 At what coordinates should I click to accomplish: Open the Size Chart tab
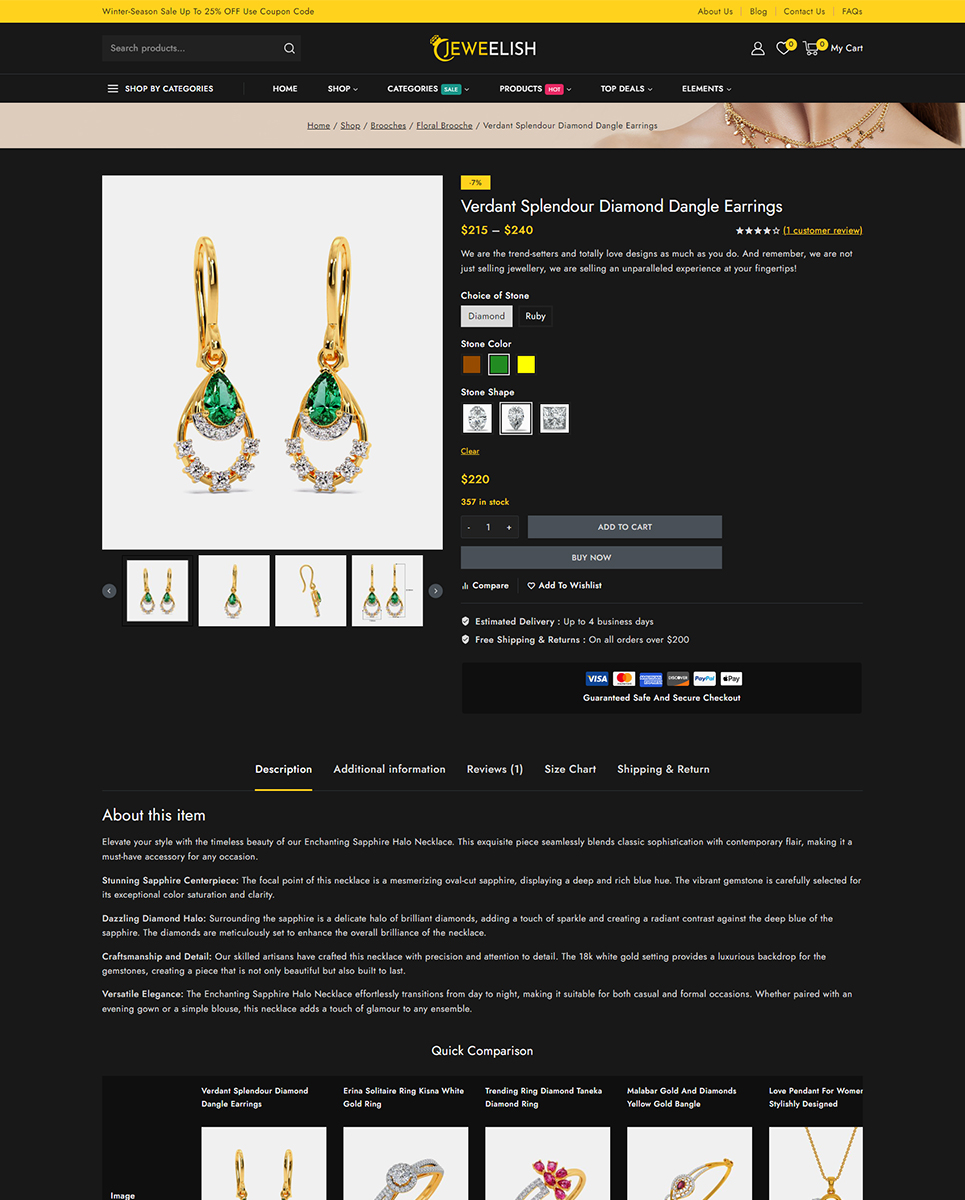570,769
